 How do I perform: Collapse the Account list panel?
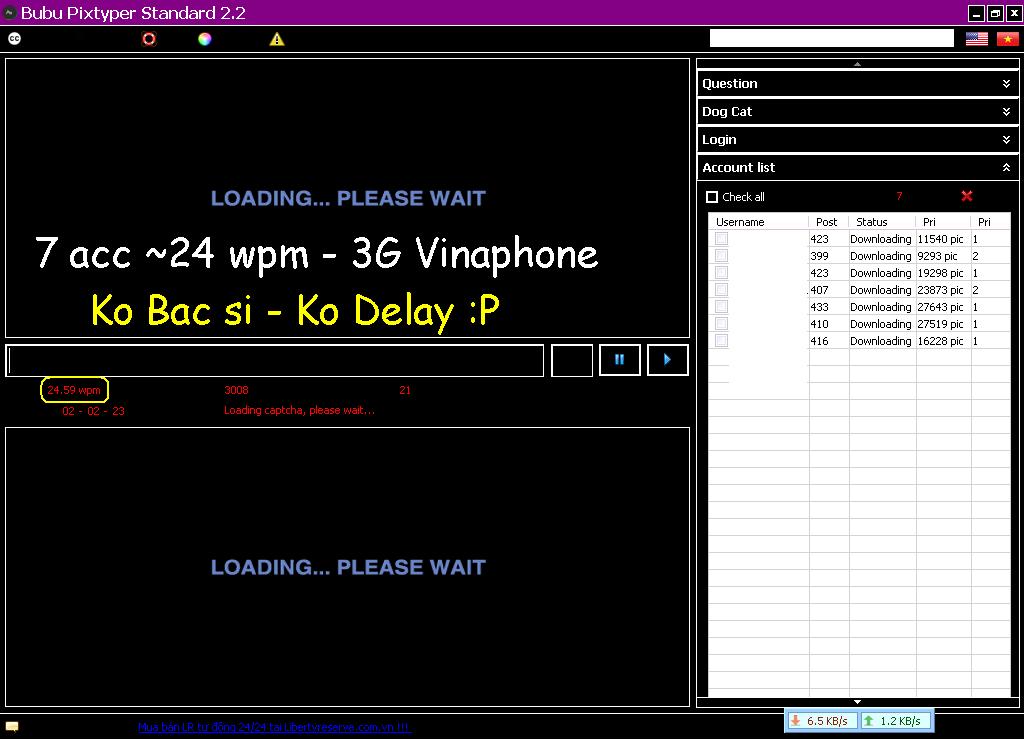click(858, 168)
